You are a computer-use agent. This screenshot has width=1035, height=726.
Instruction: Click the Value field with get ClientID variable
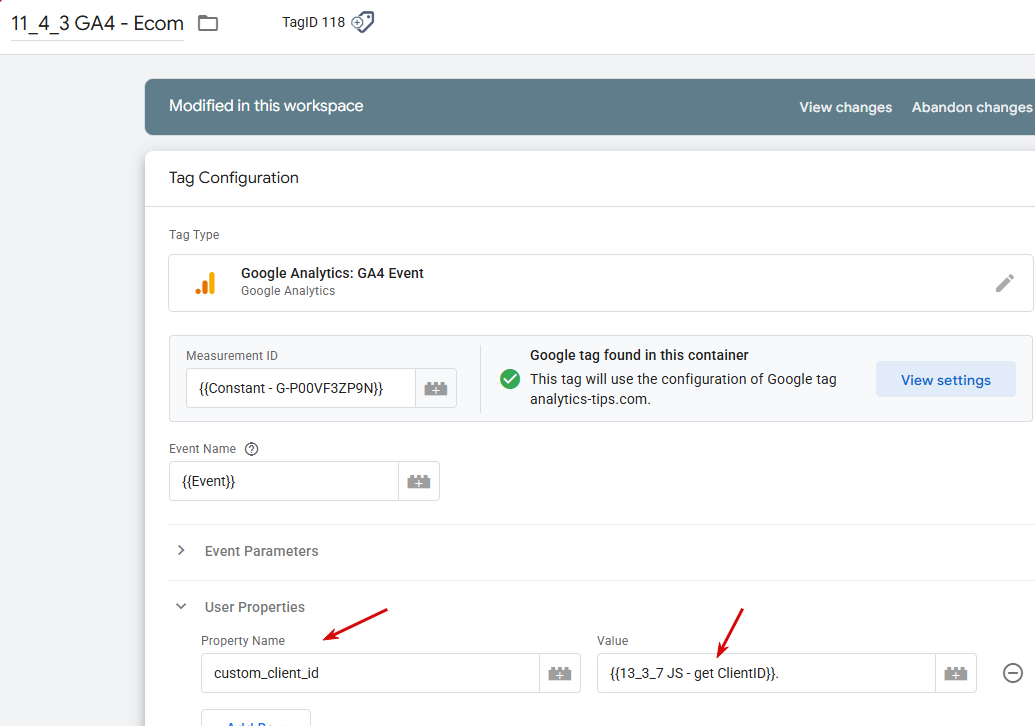(766, 673)
